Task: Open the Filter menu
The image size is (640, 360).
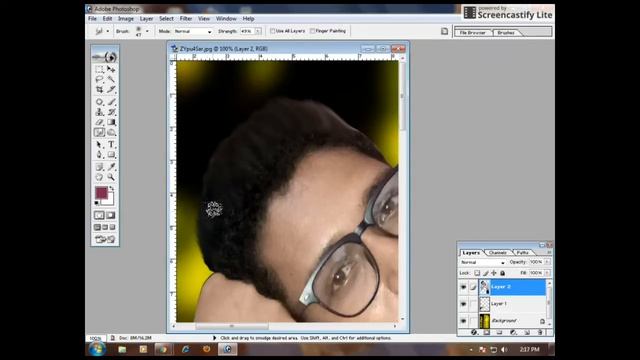Action: click(x=186, y=19)
